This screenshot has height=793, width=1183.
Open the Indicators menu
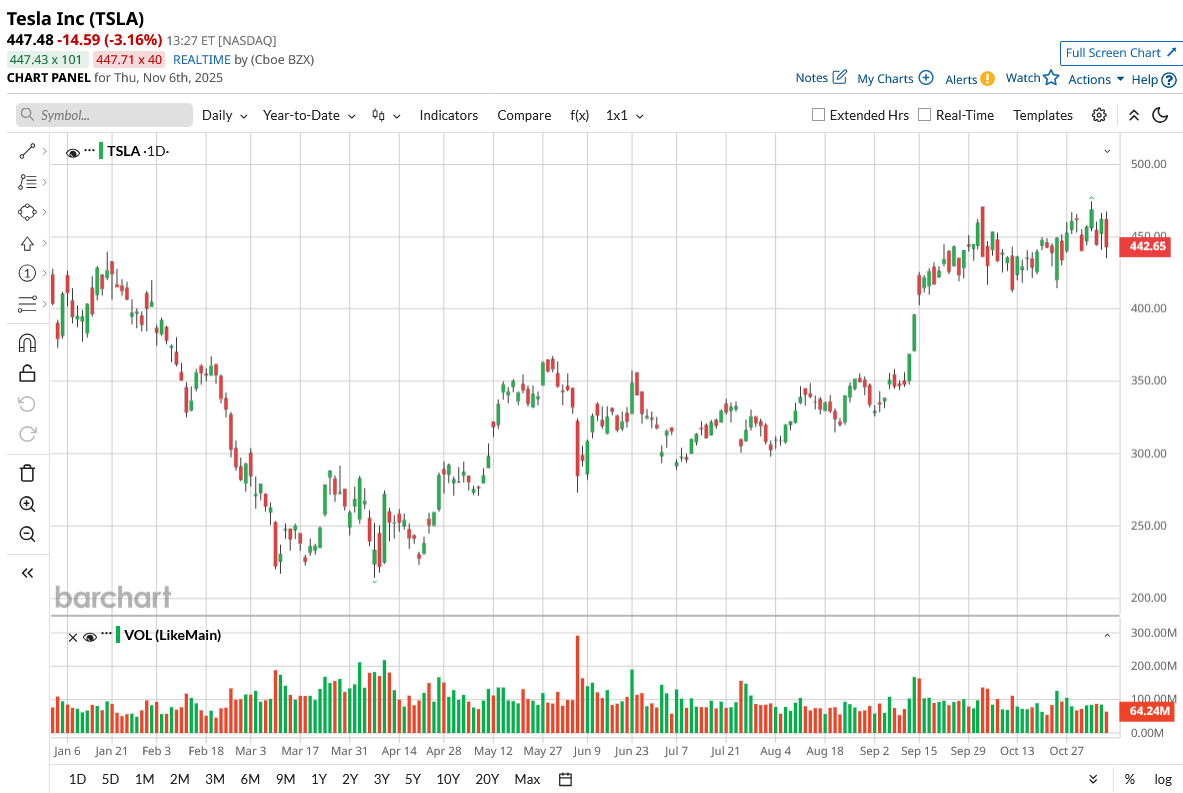[449, 115]
